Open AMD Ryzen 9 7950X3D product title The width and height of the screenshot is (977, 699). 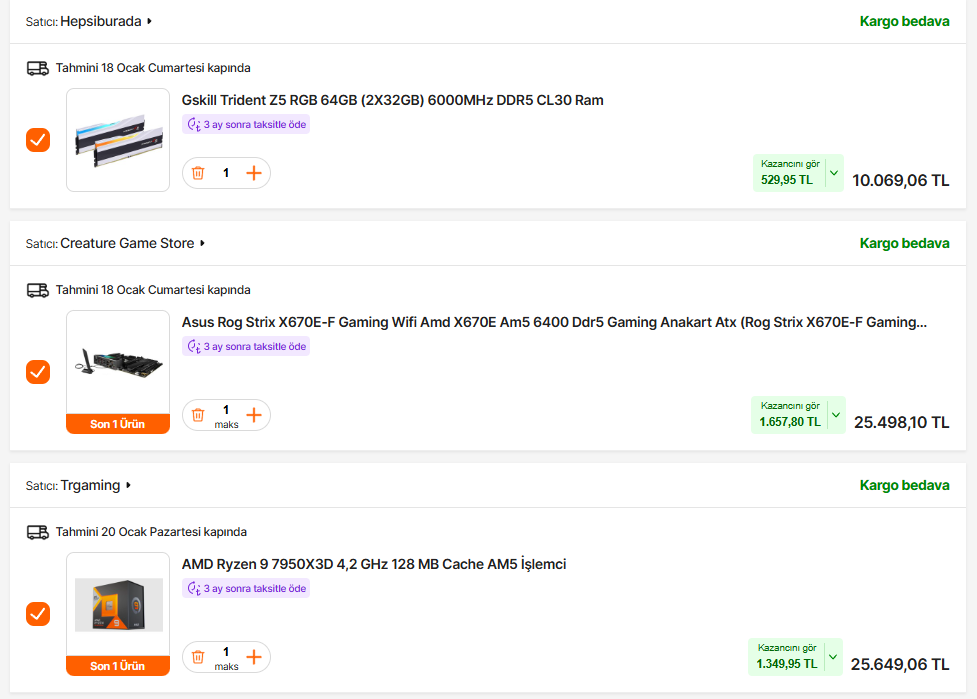[x=374, y=564]
